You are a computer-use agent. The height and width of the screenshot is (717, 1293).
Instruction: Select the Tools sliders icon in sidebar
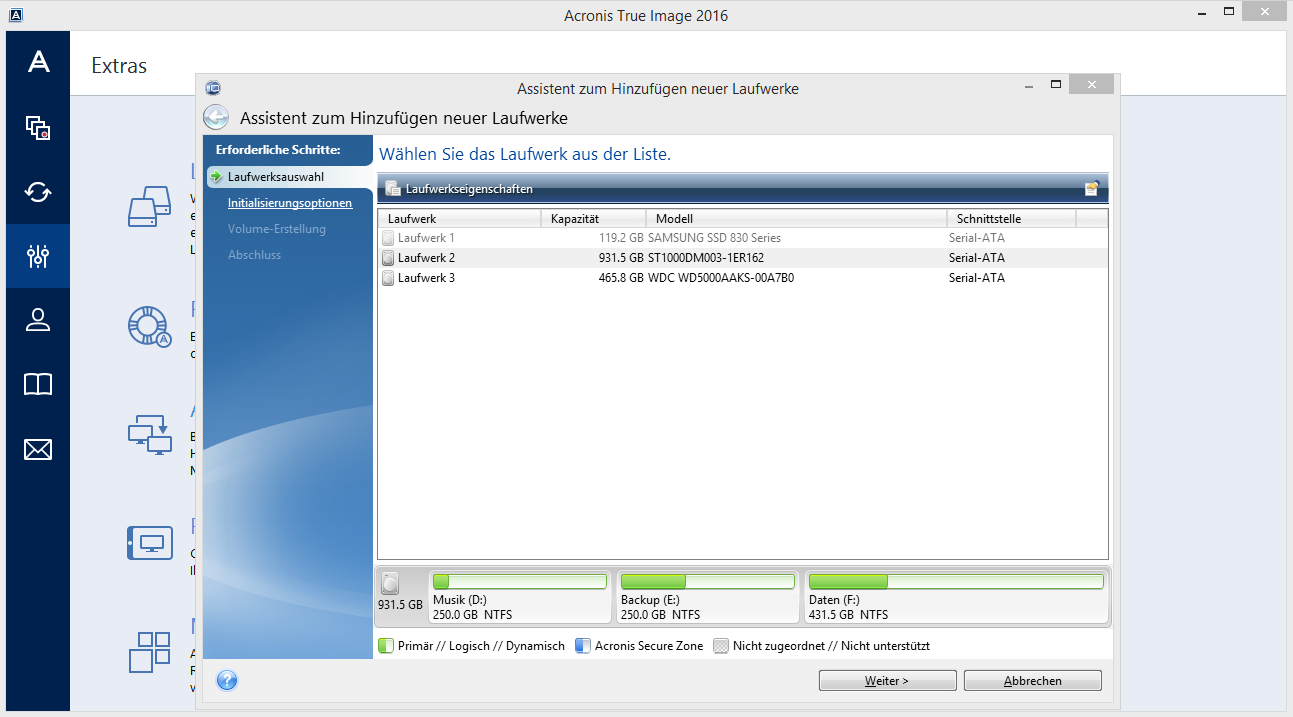38,256
